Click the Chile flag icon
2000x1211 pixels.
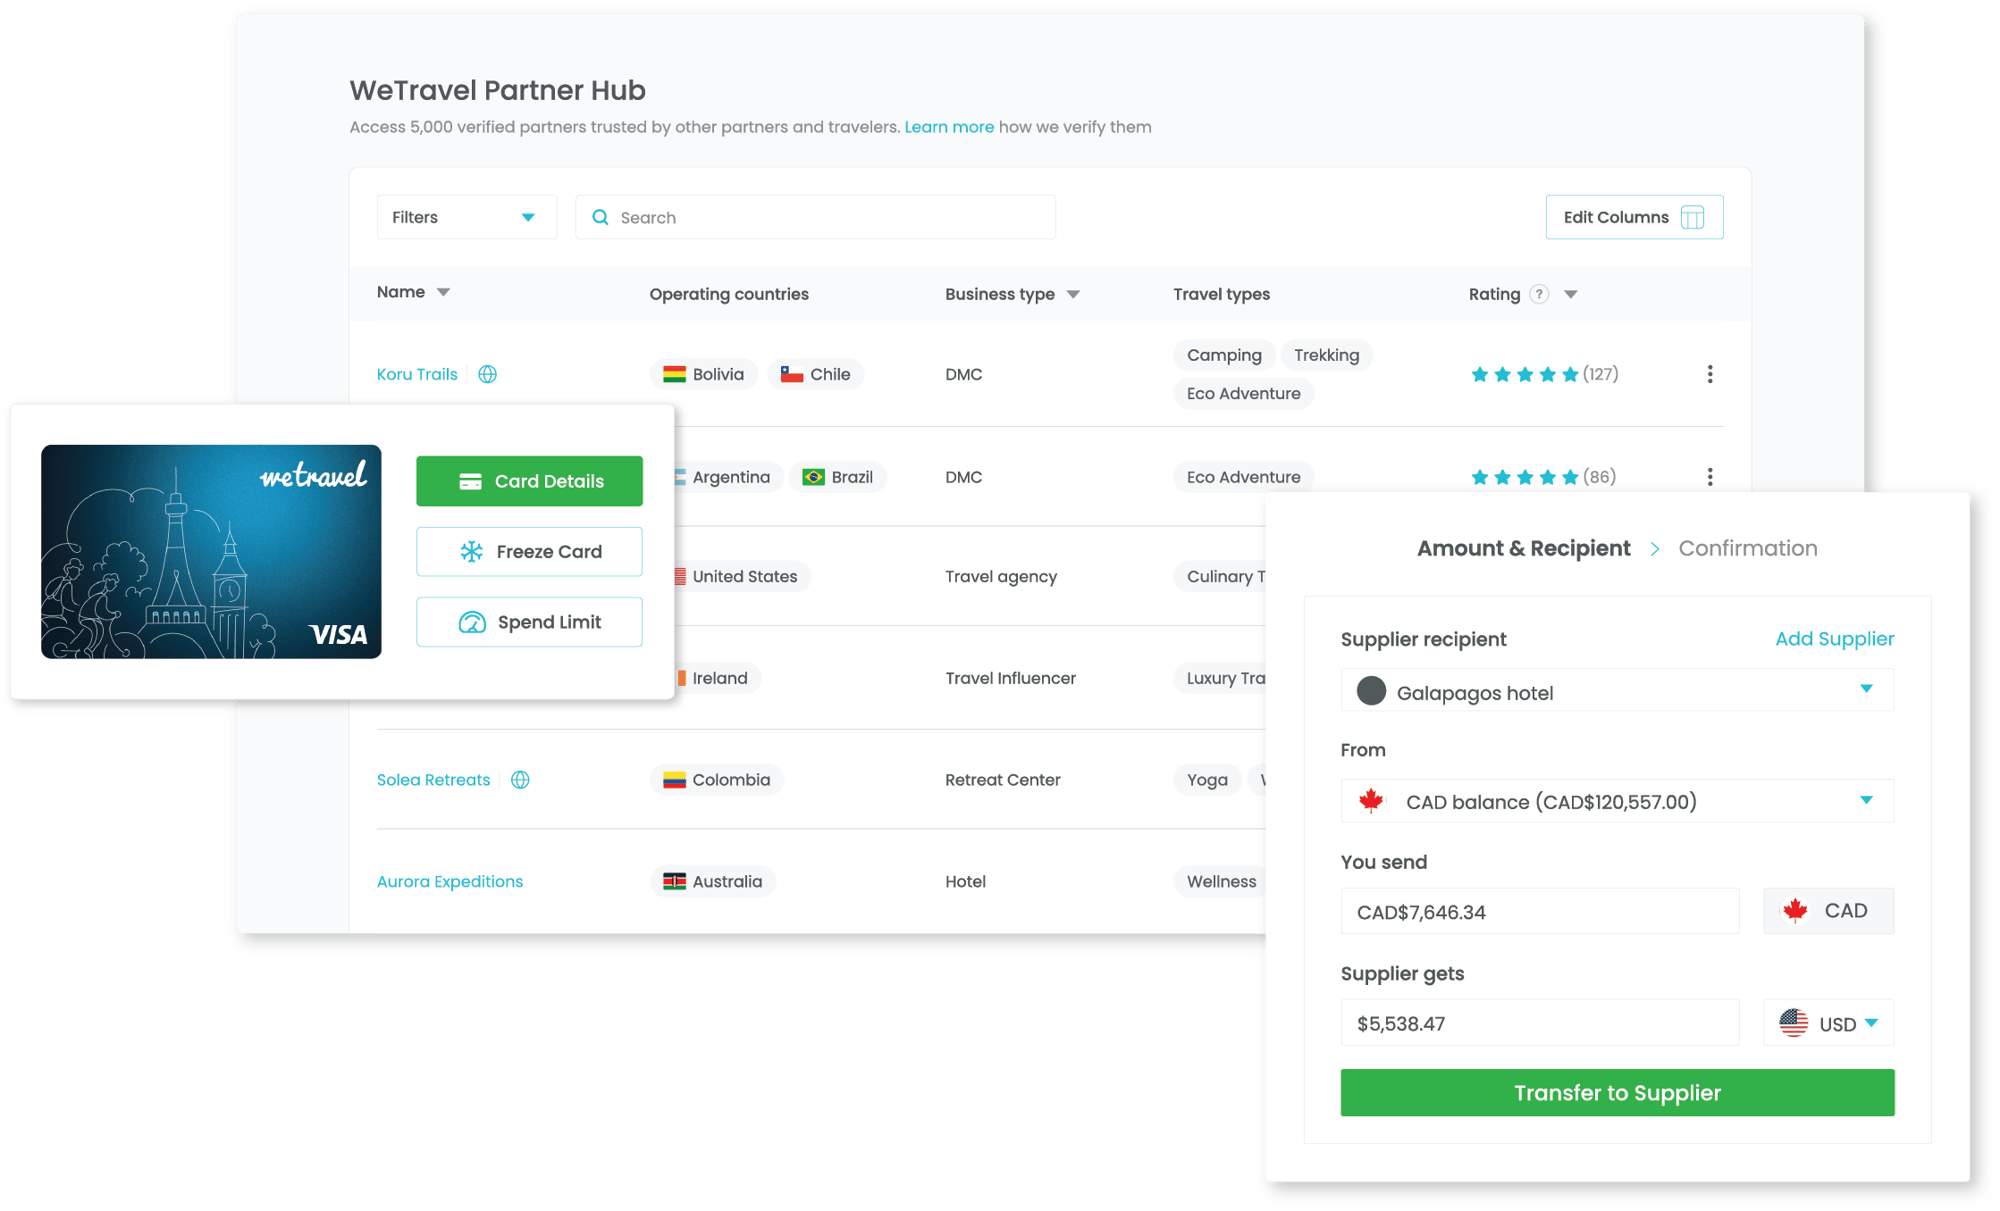click(792, 374)
